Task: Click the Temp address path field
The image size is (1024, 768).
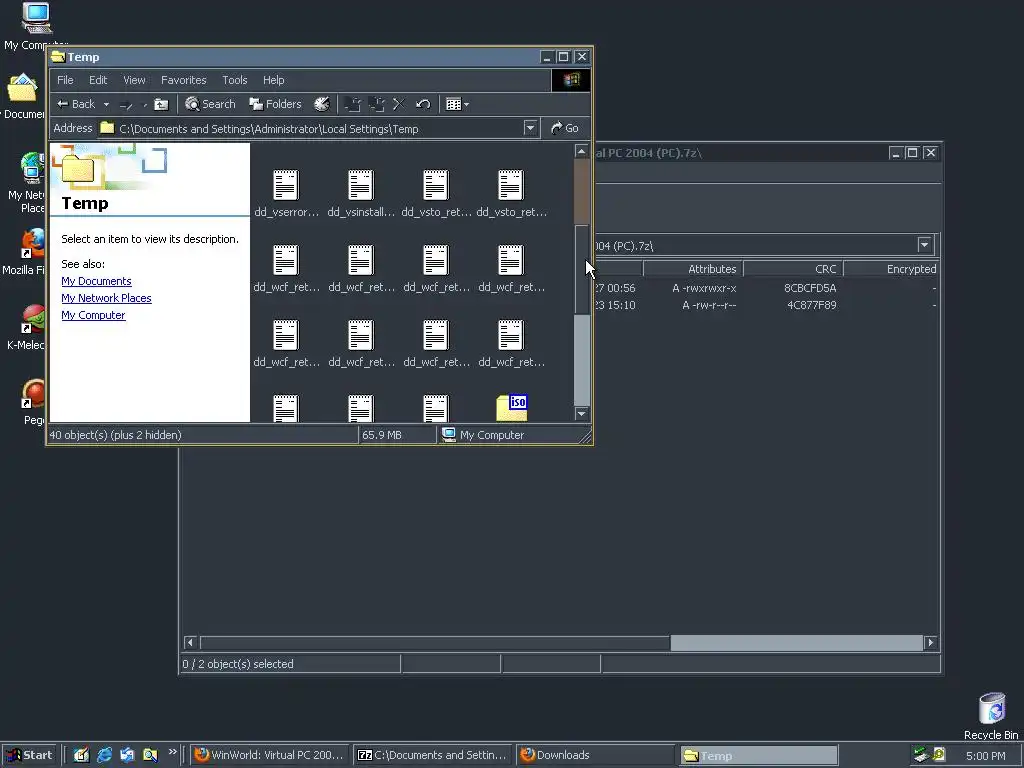Action: click(x=311, y=129)
